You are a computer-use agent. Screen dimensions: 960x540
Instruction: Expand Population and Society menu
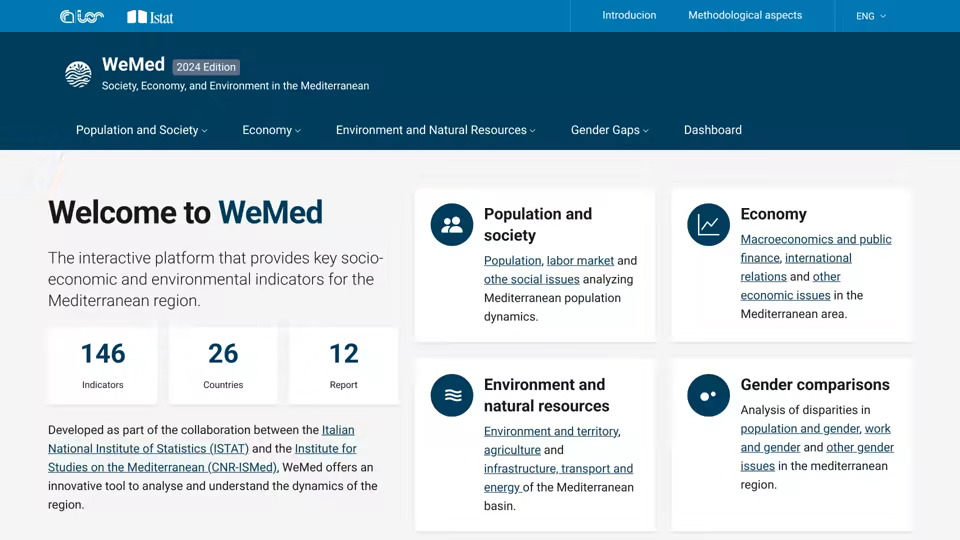pyautogui.click(x=141, y=130)
